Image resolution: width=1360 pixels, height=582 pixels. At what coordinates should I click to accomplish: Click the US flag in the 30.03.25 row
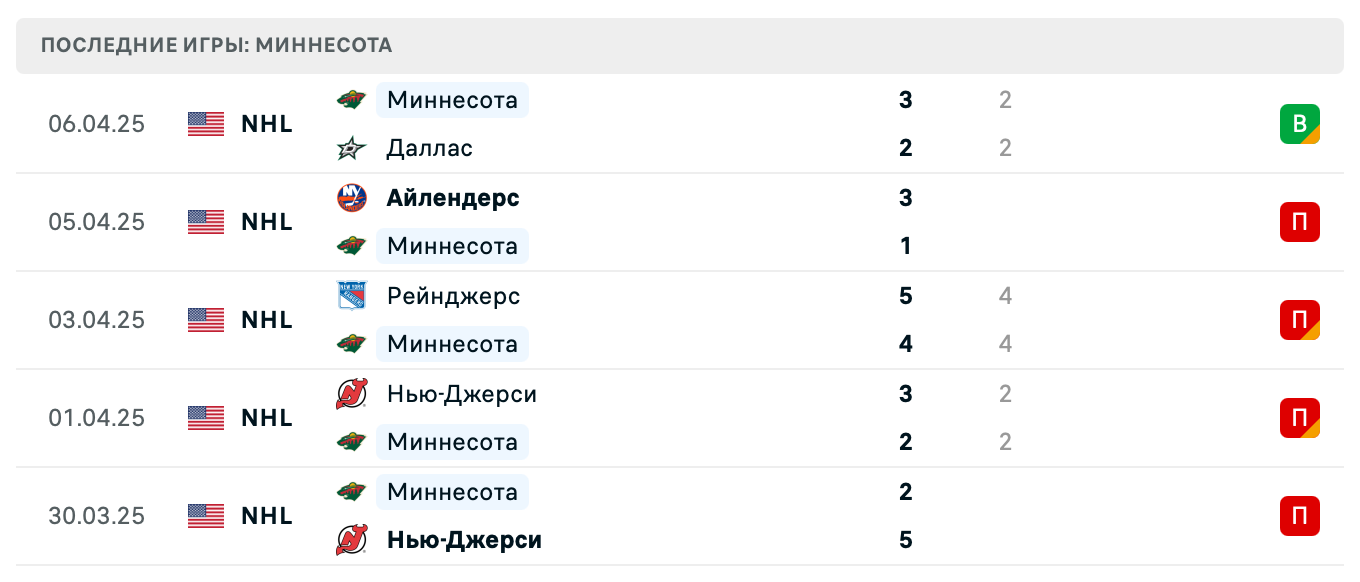[205, 516]
